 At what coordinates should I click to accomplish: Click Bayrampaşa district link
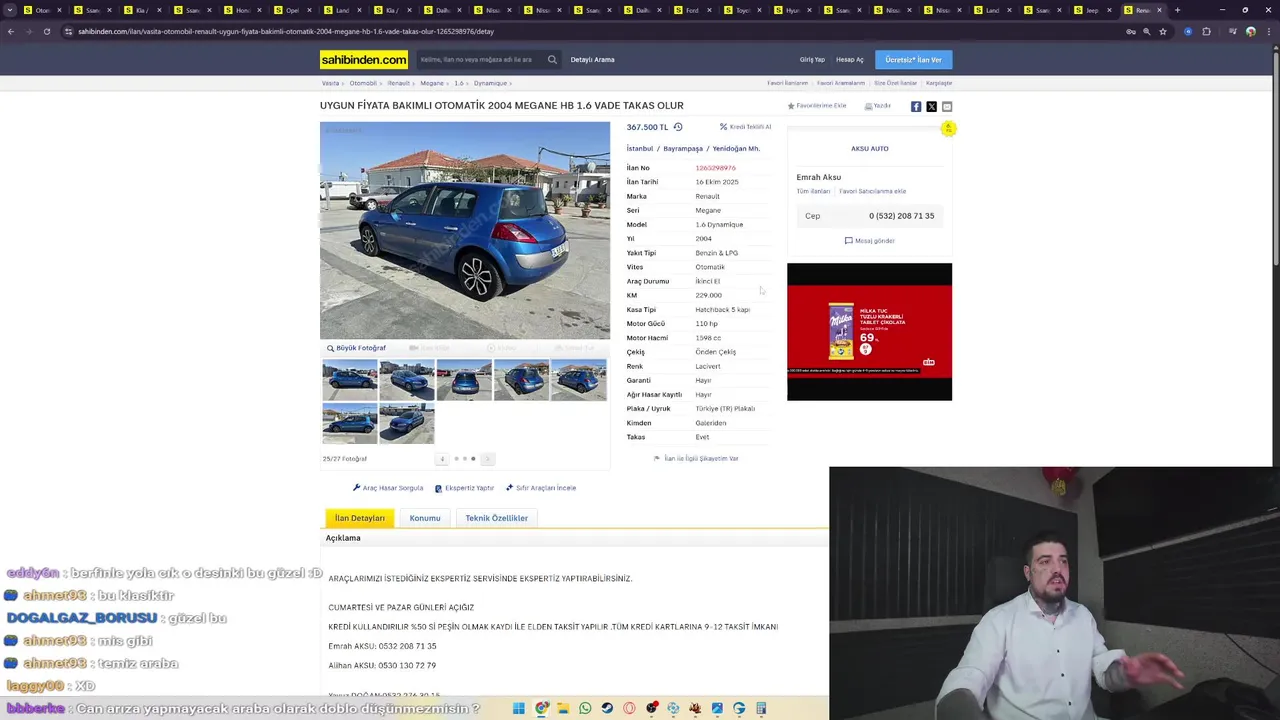[x=683, y=148]
